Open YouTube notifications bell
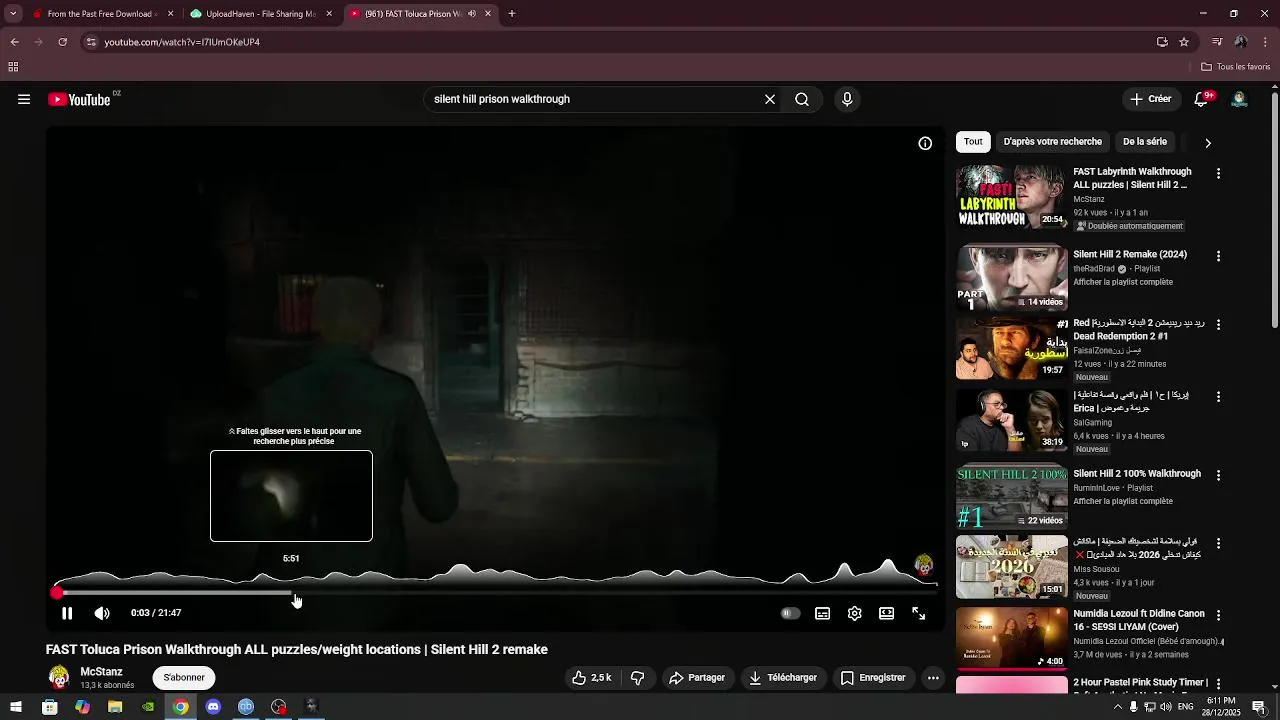1280x720 pixels. [x=1202, y=99]
